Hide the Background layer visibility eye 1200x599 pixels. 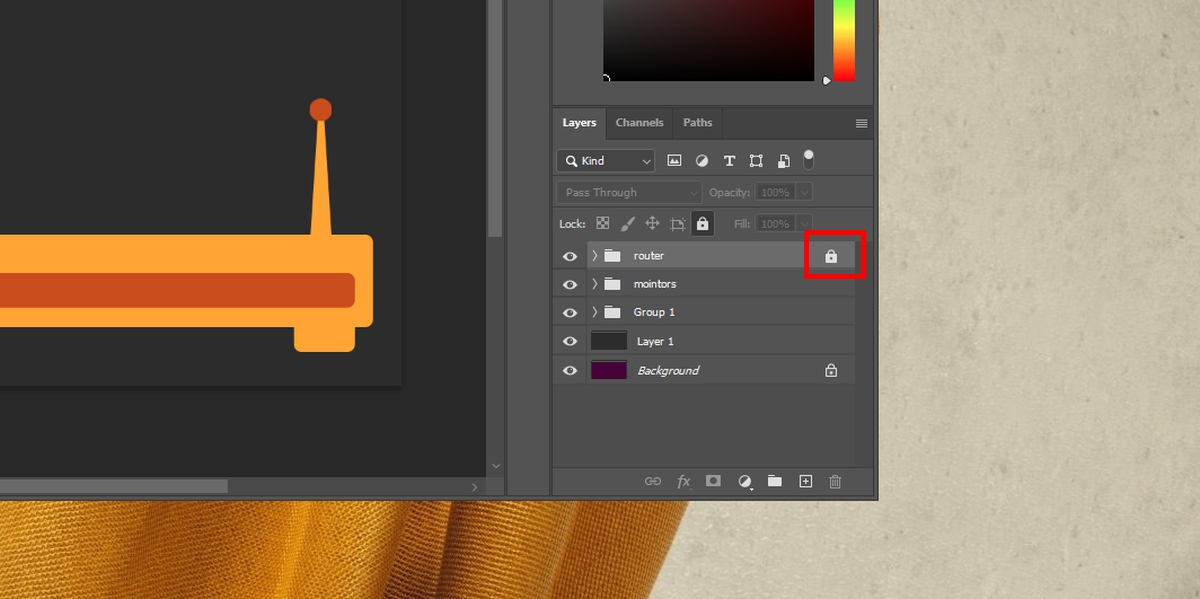[x=570, y=371]
